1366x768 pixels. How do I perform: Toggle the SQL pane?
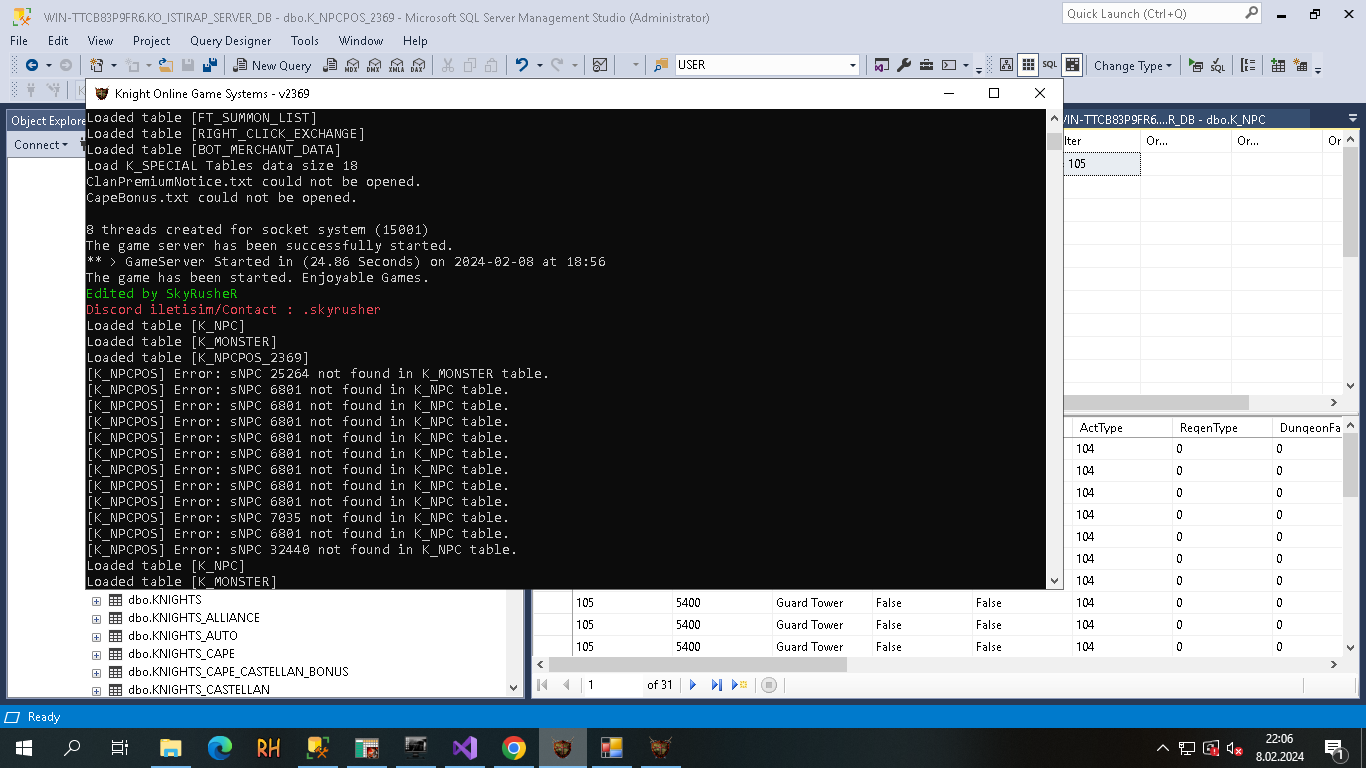click(1050, 65)
